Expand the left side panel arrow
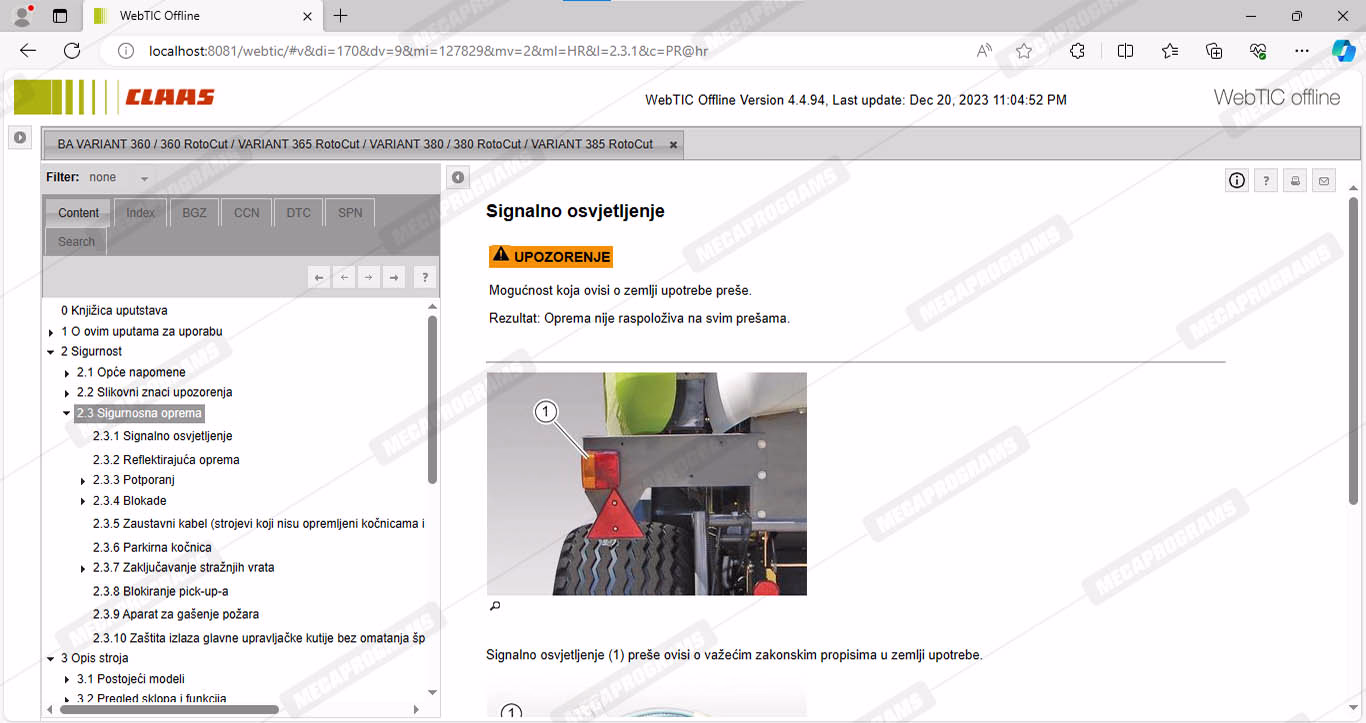1366x723 pixels. point(20,138)
